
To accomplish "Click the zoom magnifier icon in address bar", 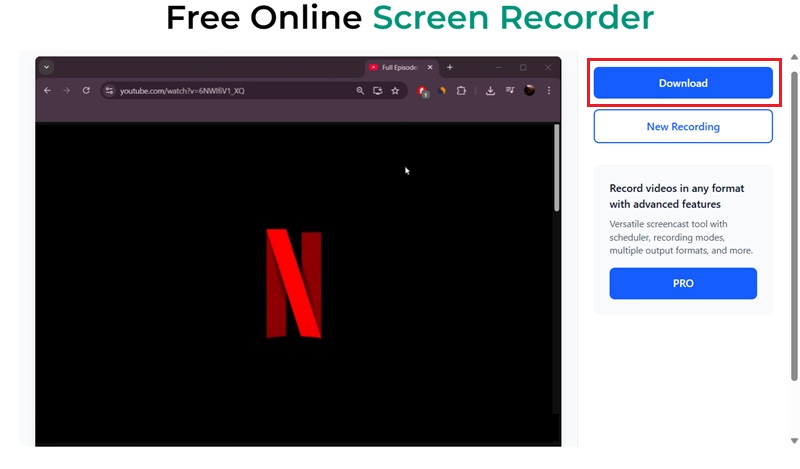I will [x=360, y=91].
